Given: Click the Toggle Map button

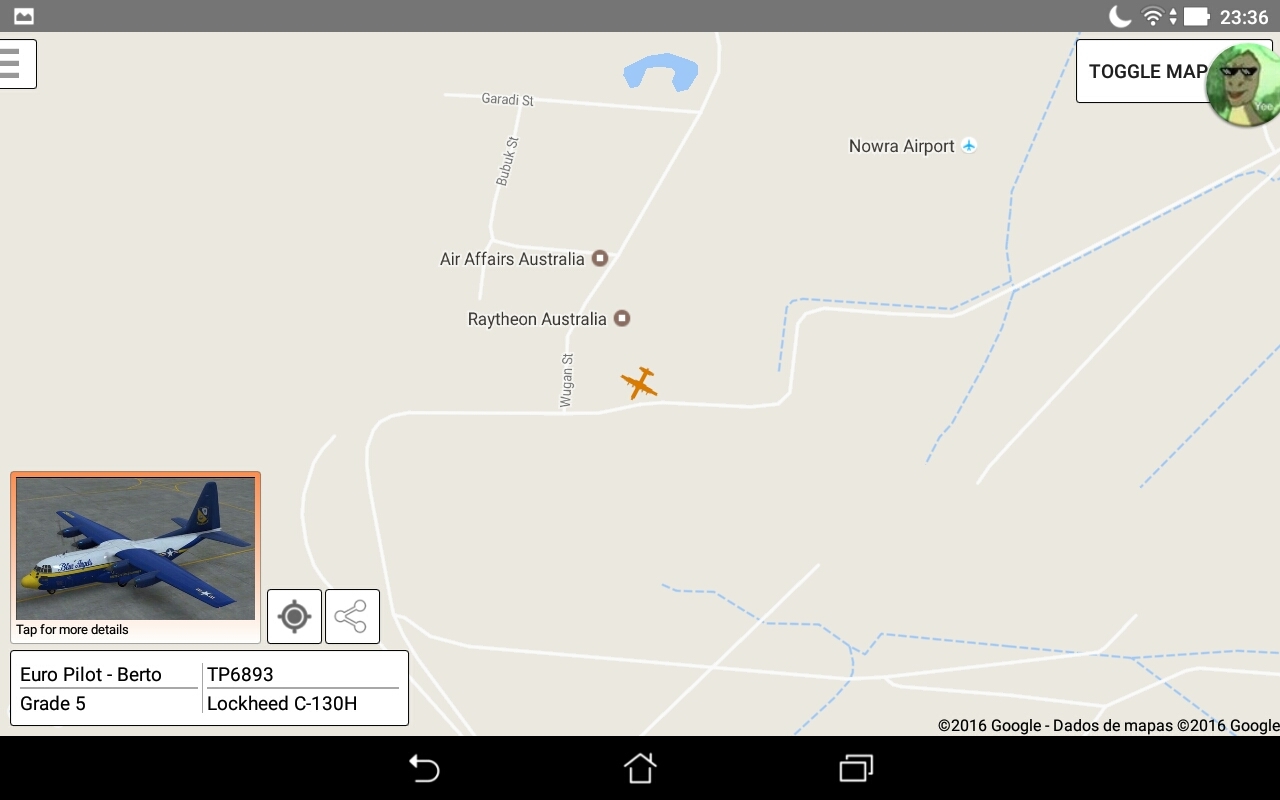Looking at the screenshot, I should (1145, 71).
